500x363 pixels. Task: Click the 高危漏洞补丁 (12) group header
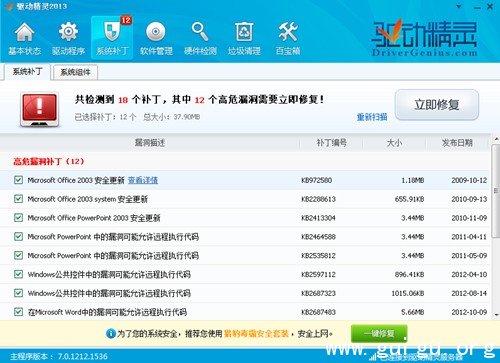coord(49,162)
